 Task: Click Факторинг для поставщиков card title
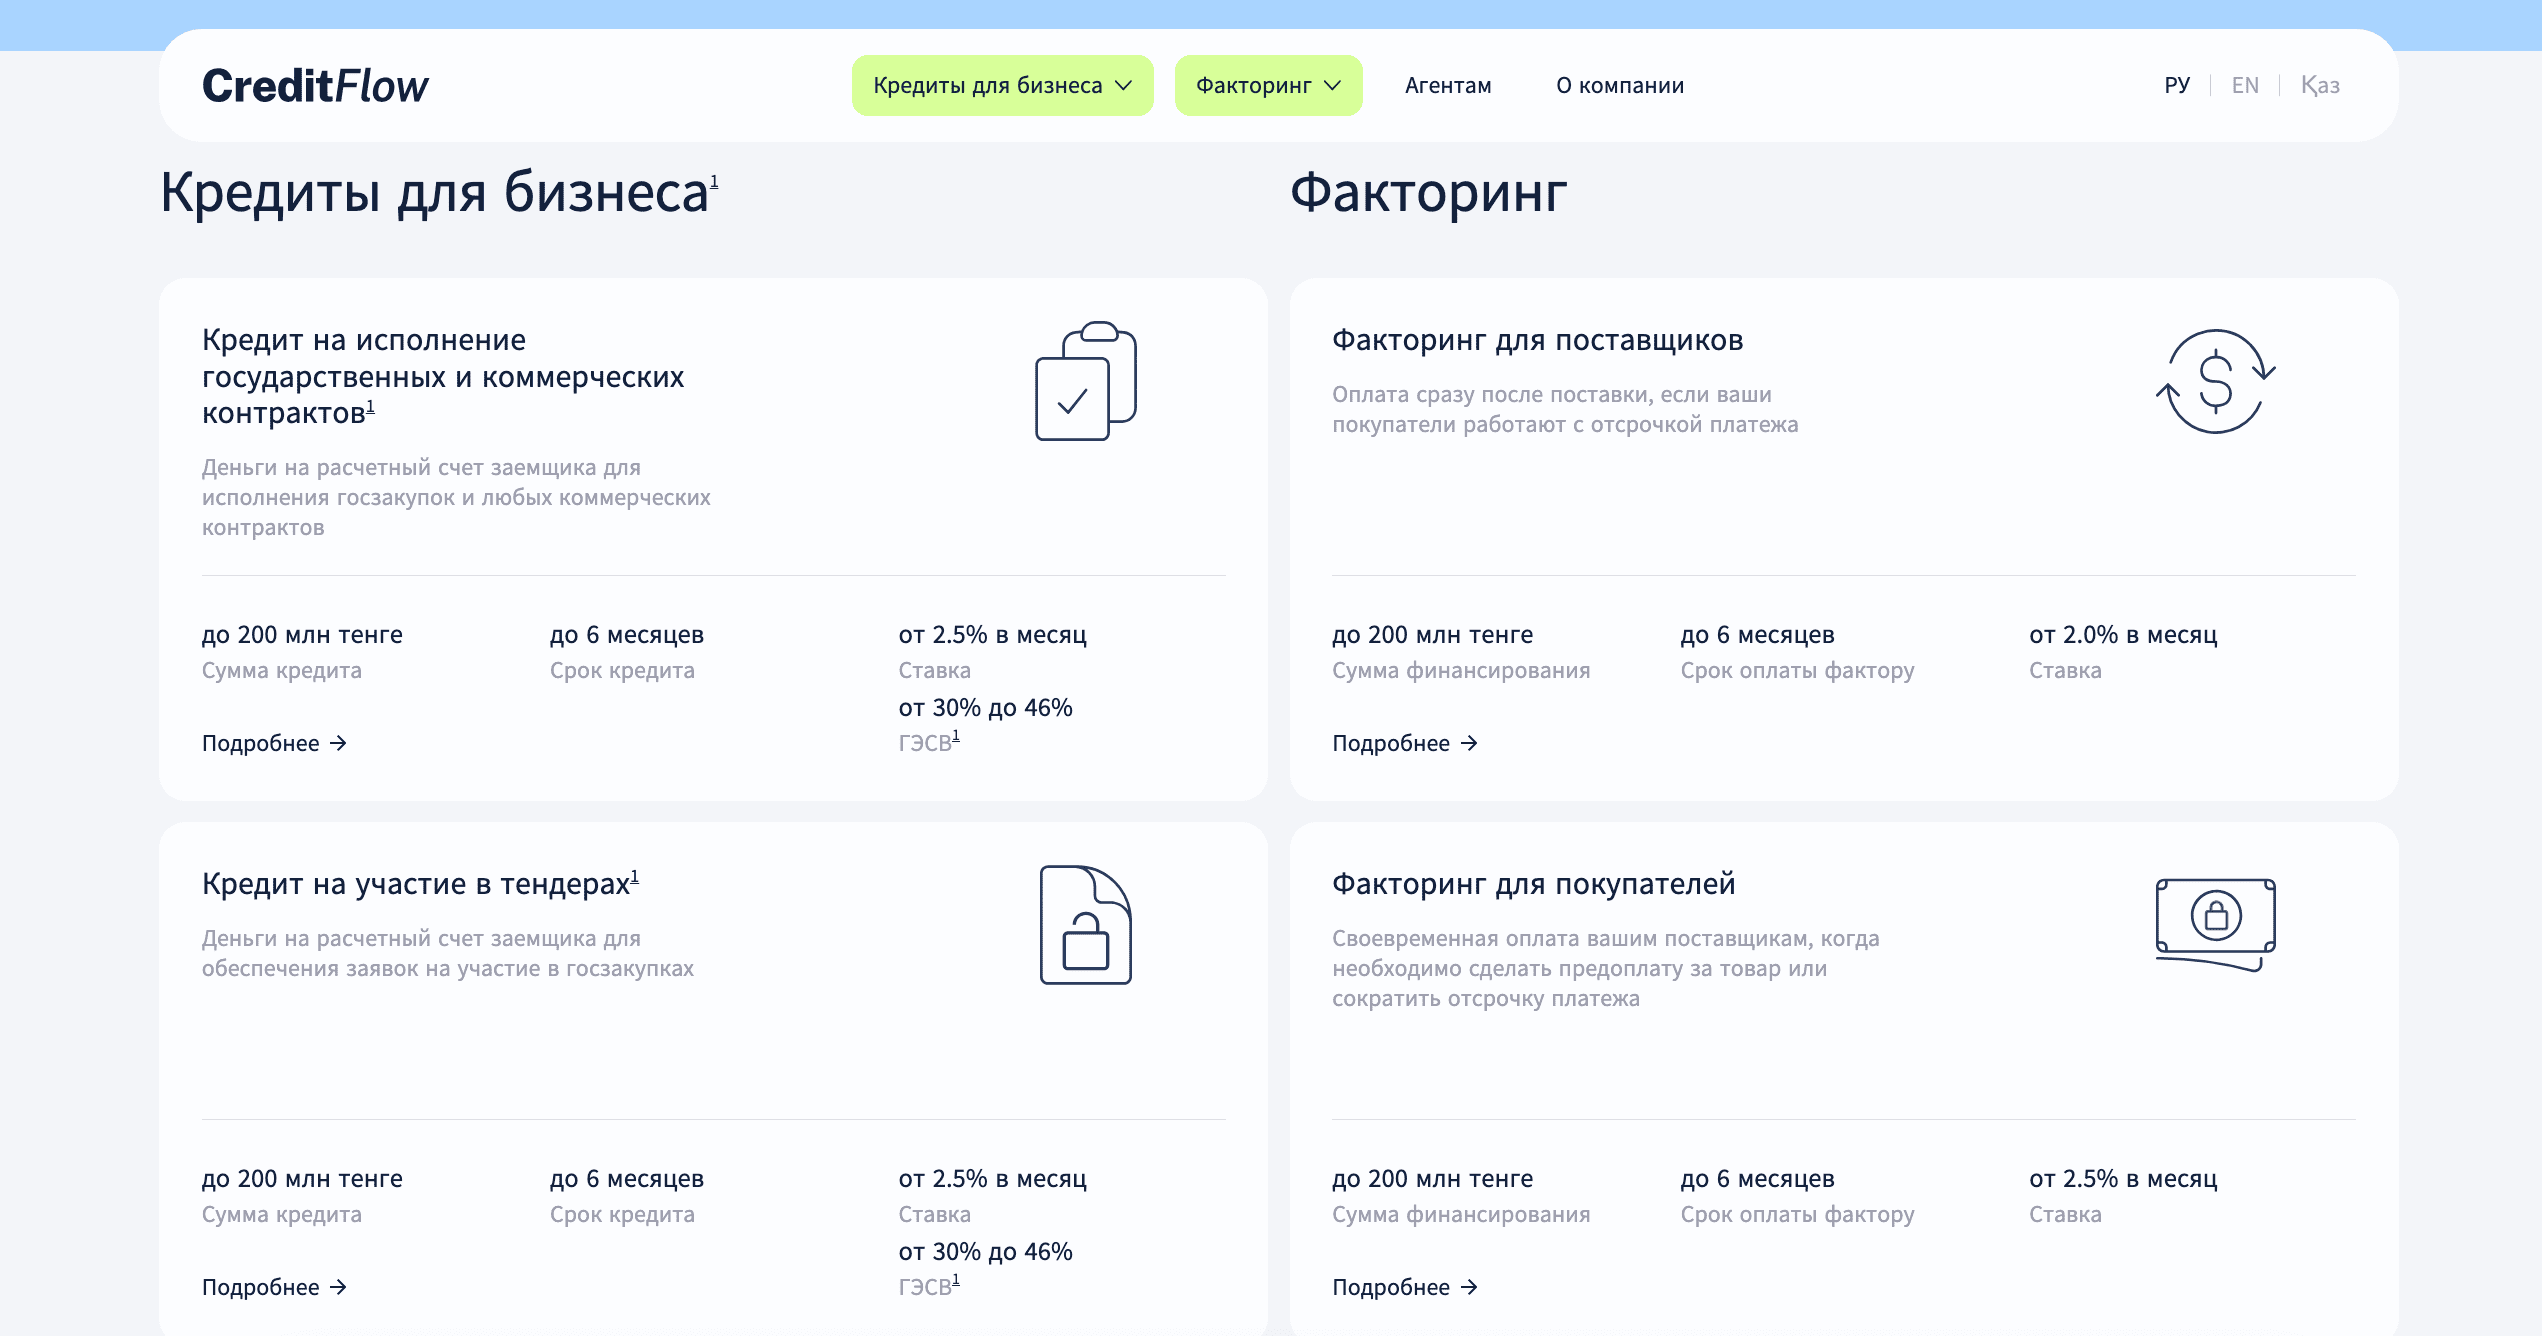pos(1537,340)
